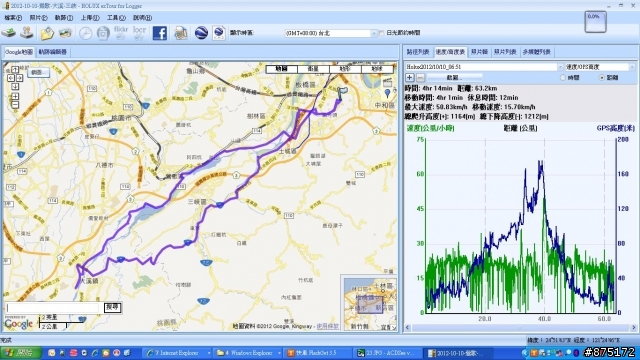Click the plus zoom button above chart

point(410,78)
